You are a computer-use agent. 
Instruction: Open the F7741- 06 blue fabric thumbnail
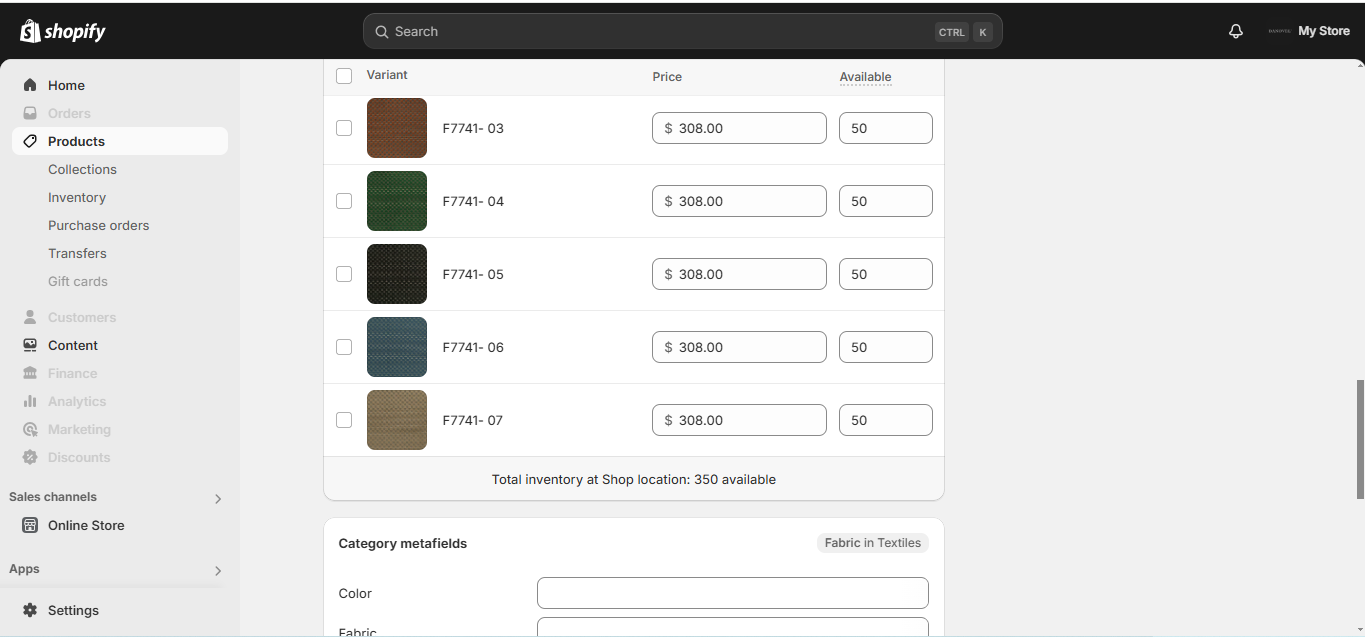coord(397,347)
